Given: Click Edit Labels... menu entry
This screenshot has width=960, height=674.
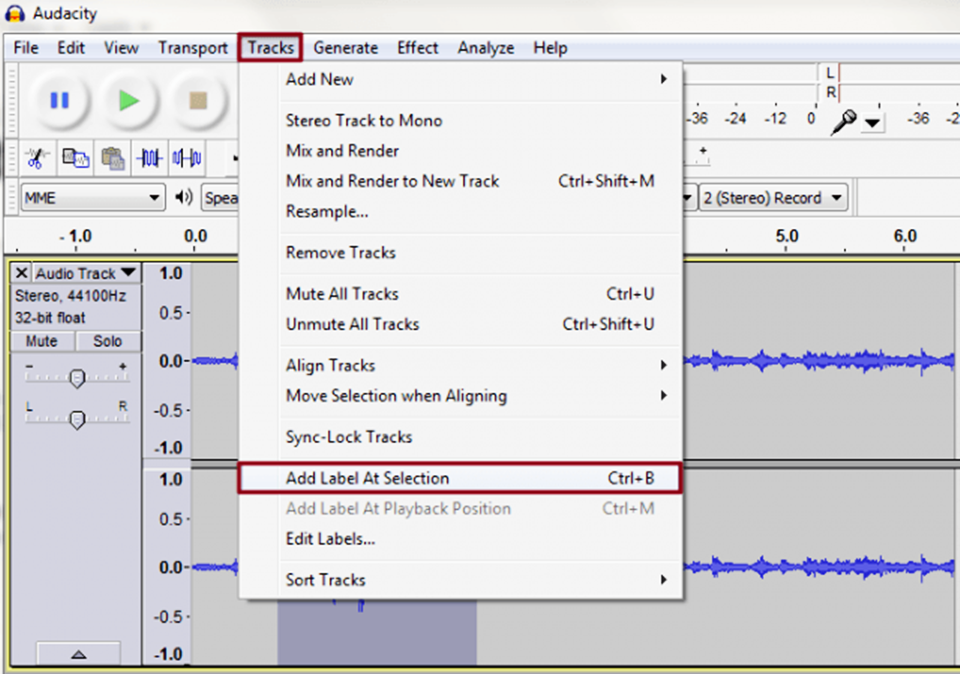Looking at the screenshot, I should coord(460,539).
